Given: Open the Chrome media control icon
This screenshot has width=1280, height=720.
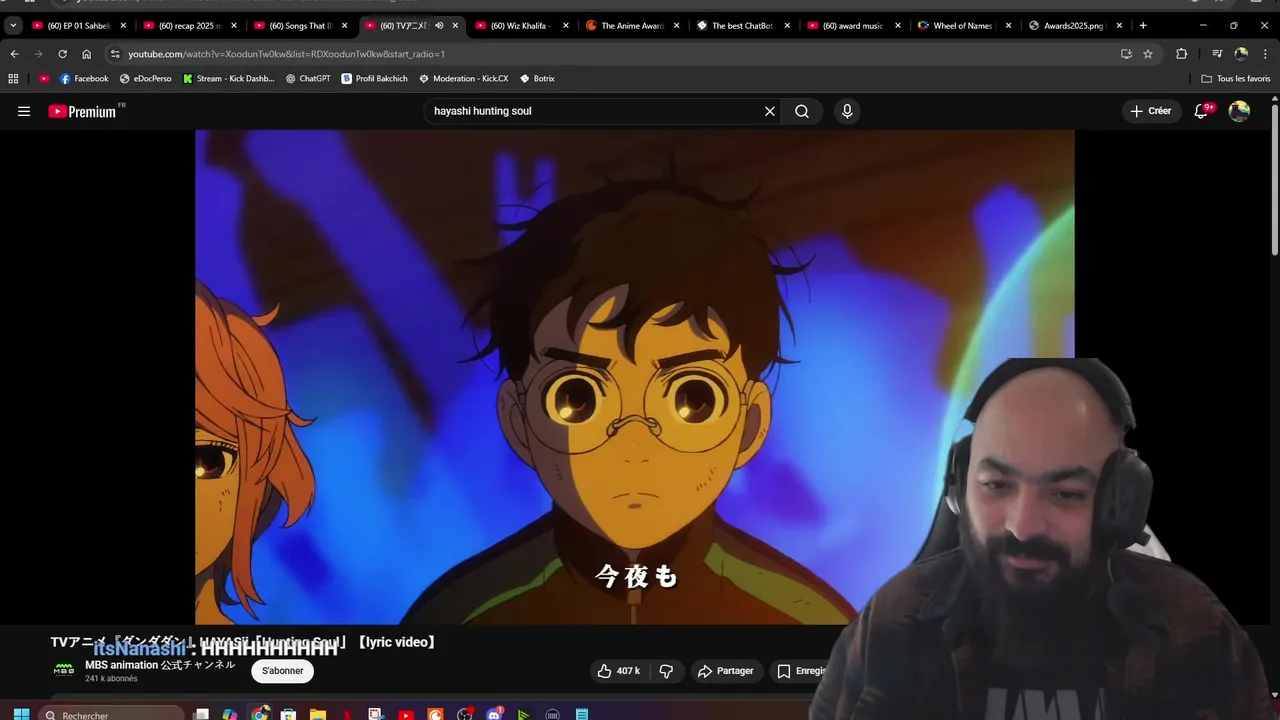Looking at the screenshot, I should click(x=1217, y=54).
